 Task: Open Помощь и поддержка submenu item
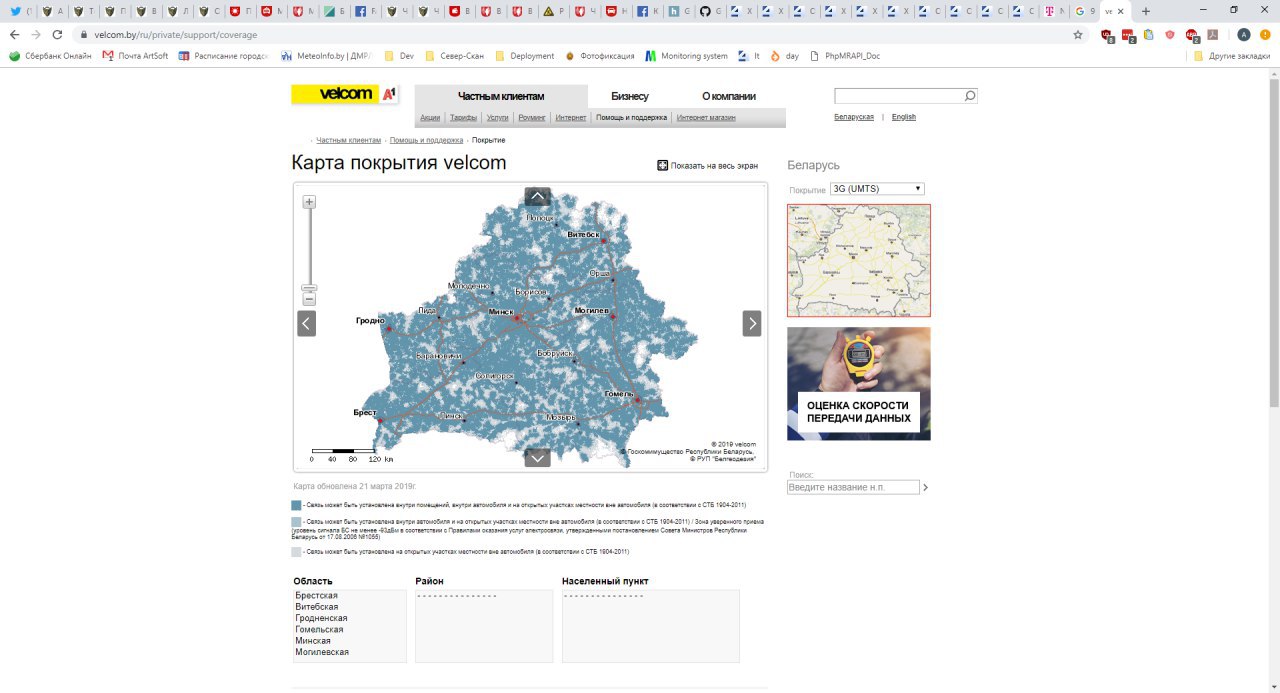[631, 117]
